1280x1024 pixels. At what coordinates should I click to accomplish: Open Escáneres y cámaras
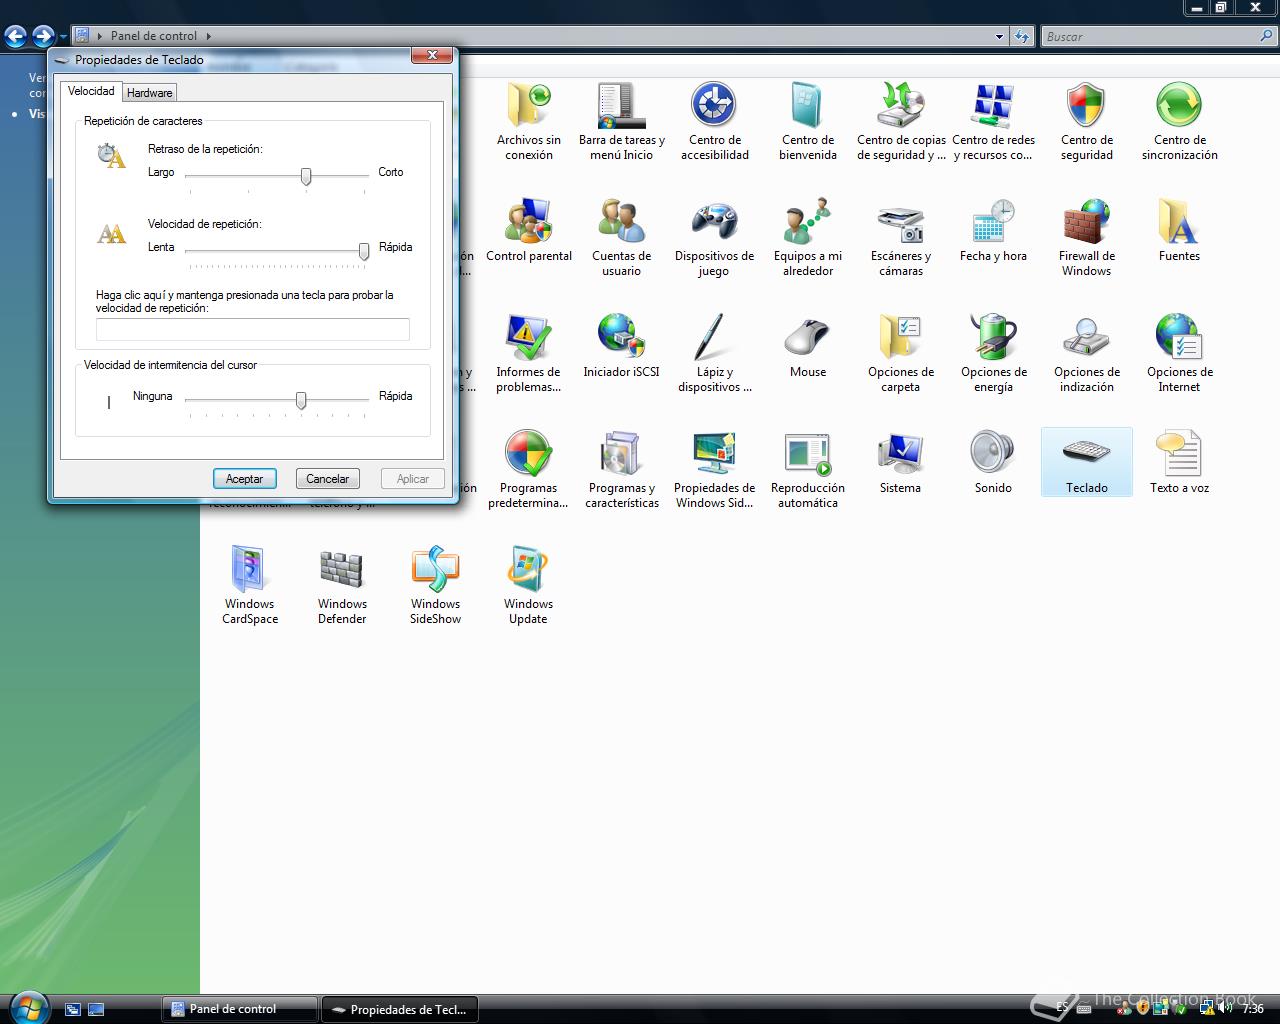pyautogui.click(x=900, y=238)
